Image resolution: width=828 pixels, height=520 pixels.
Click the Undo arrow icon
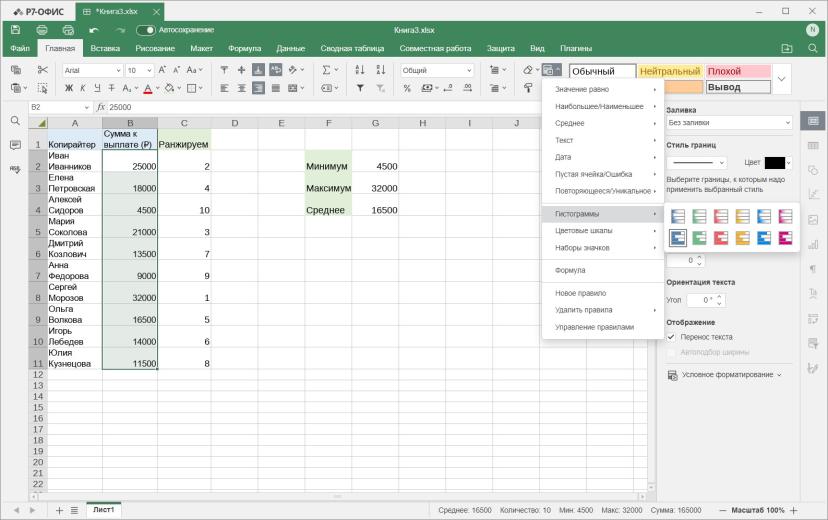click(94, 30)
